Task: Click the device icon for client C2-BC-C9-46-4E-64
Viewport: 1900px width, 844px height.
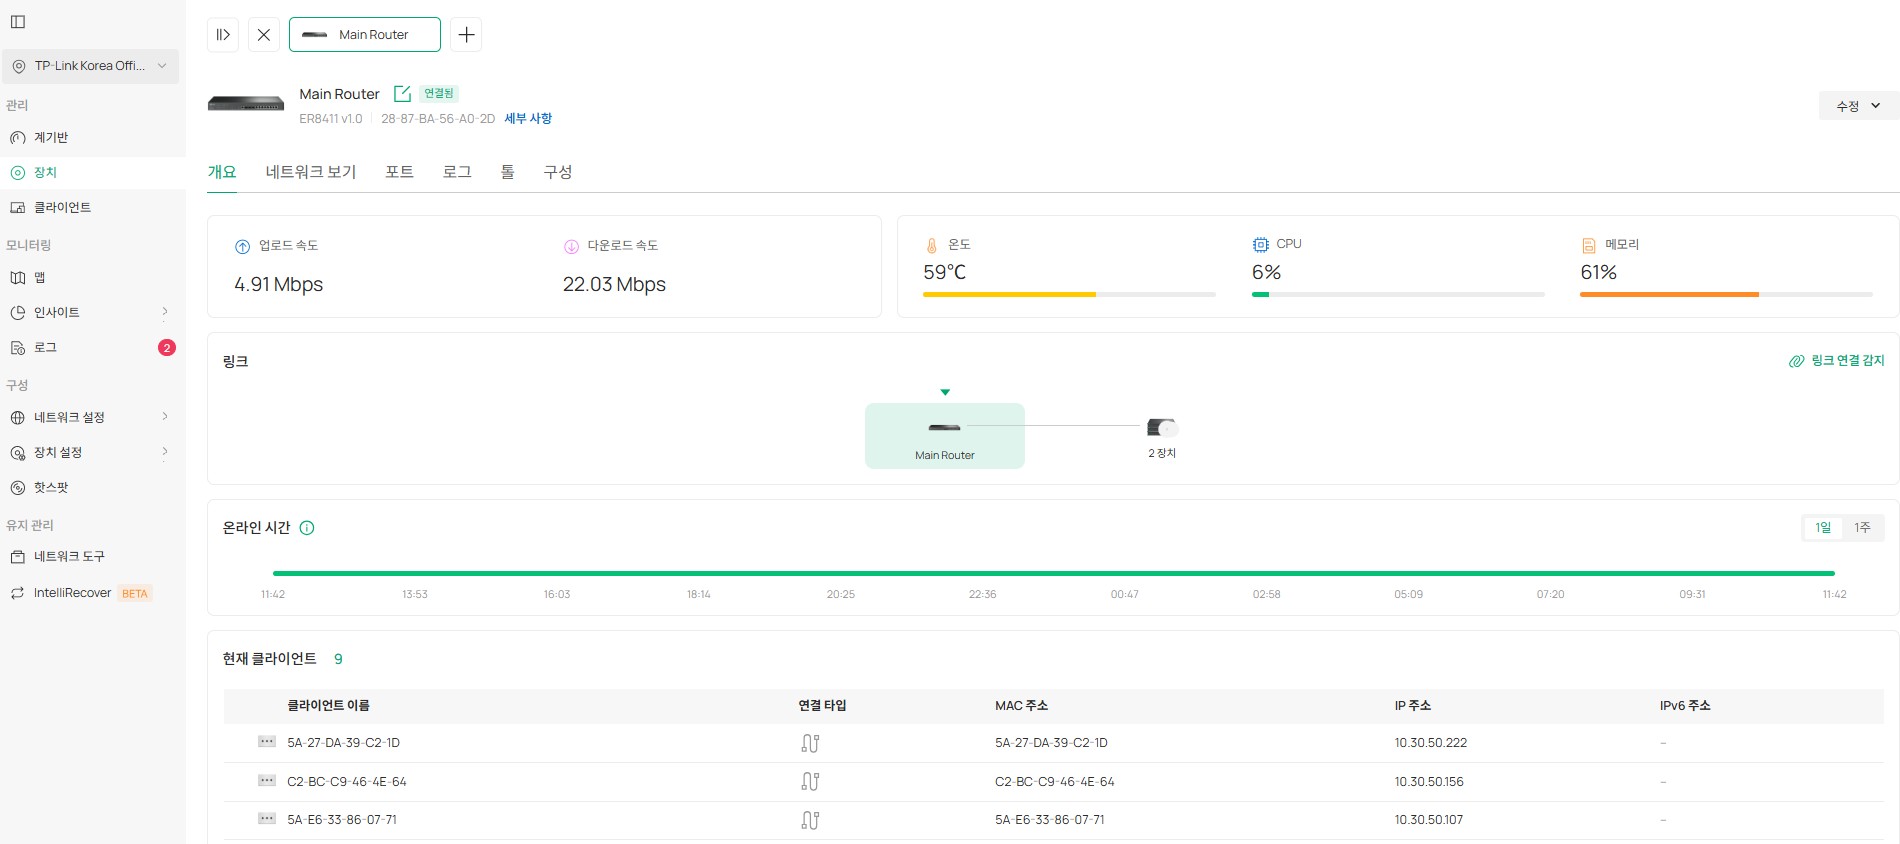Action: point(267,781)
